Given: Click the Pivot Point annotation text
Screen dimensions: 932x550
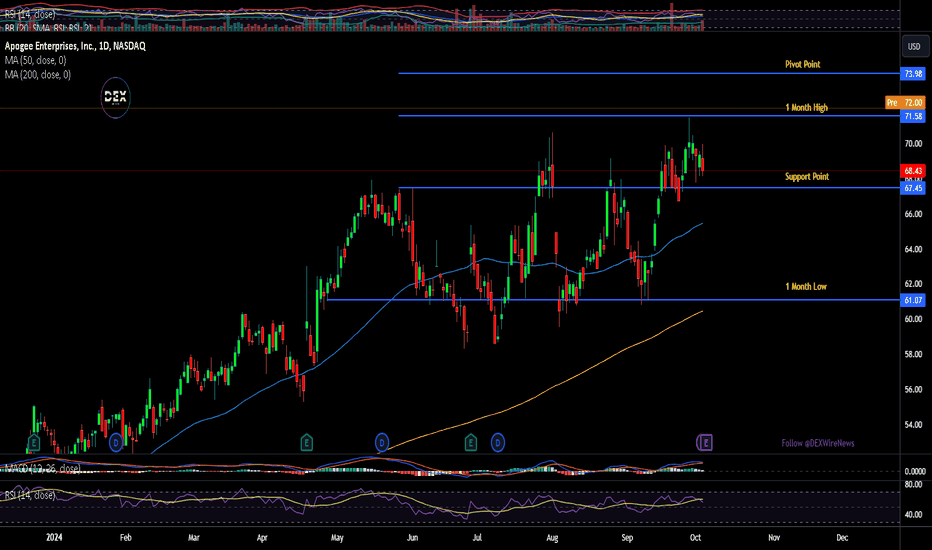Looking at the screenshot, I should [x=802, y=64].
